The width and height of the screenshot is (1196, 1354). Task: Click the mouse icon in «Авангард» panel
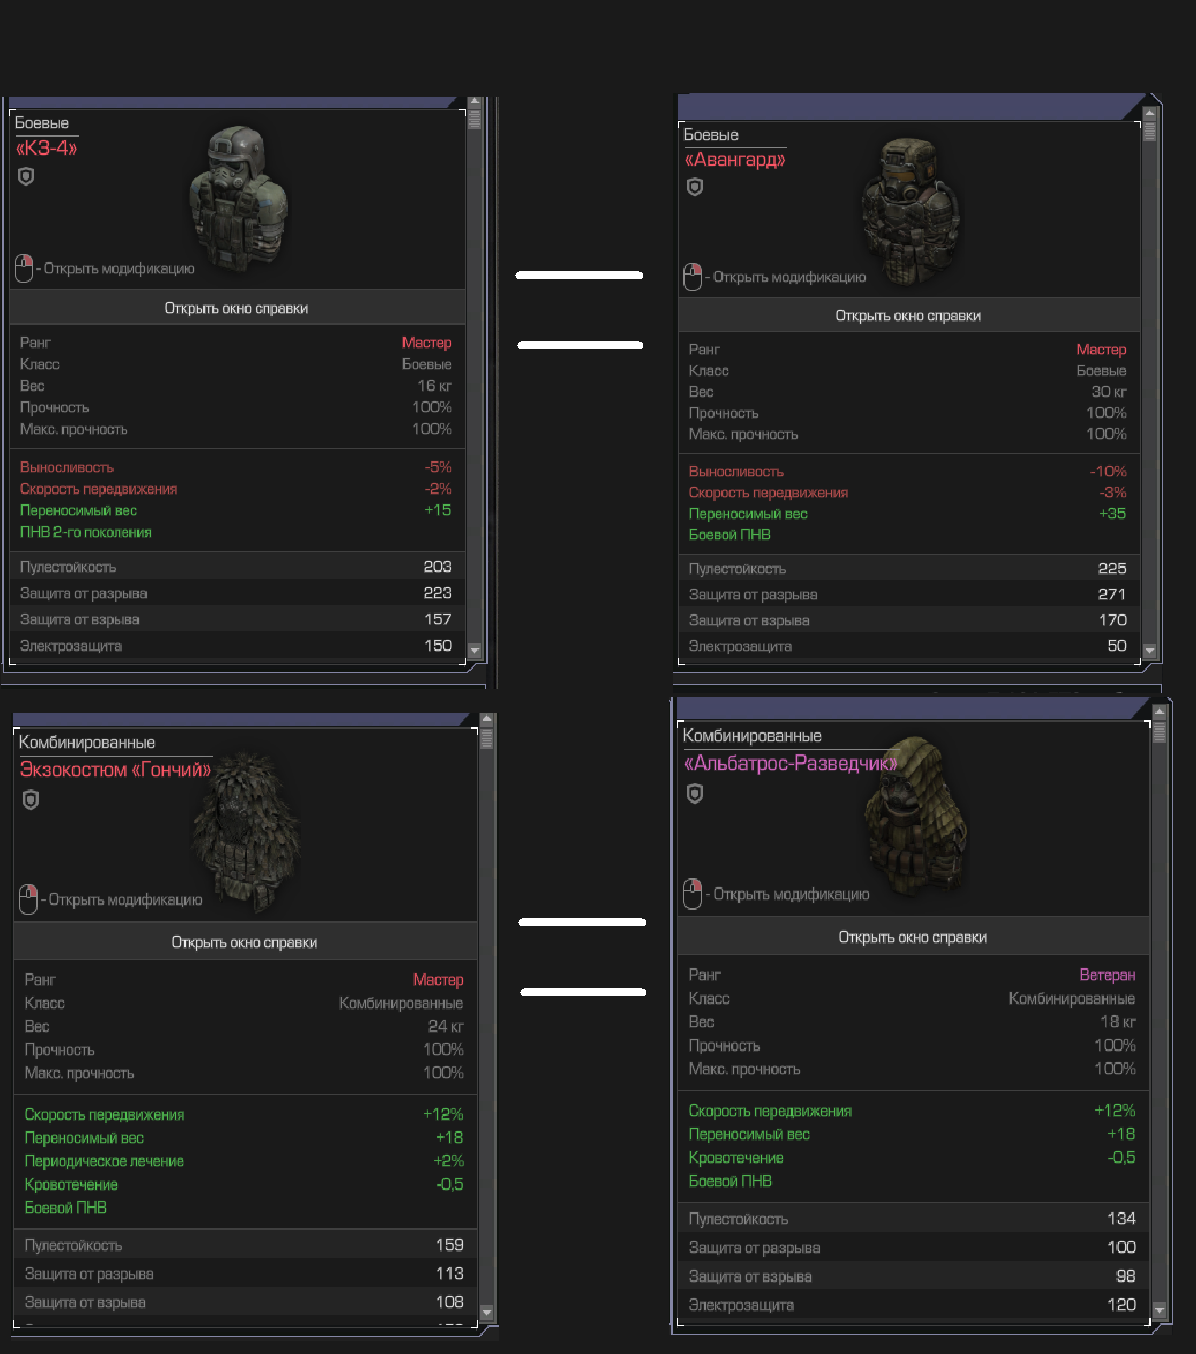[693, 277]
